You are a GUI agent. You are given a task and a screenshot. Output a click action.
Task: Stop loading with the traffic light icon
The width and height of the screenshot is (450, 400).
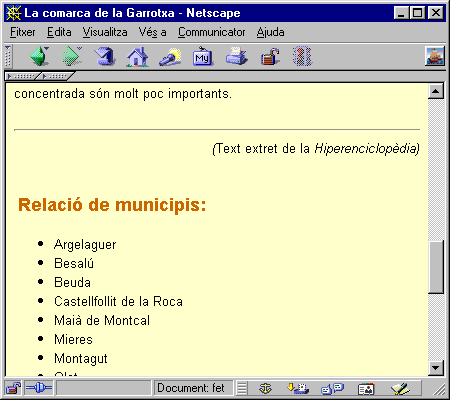(302, 56)
